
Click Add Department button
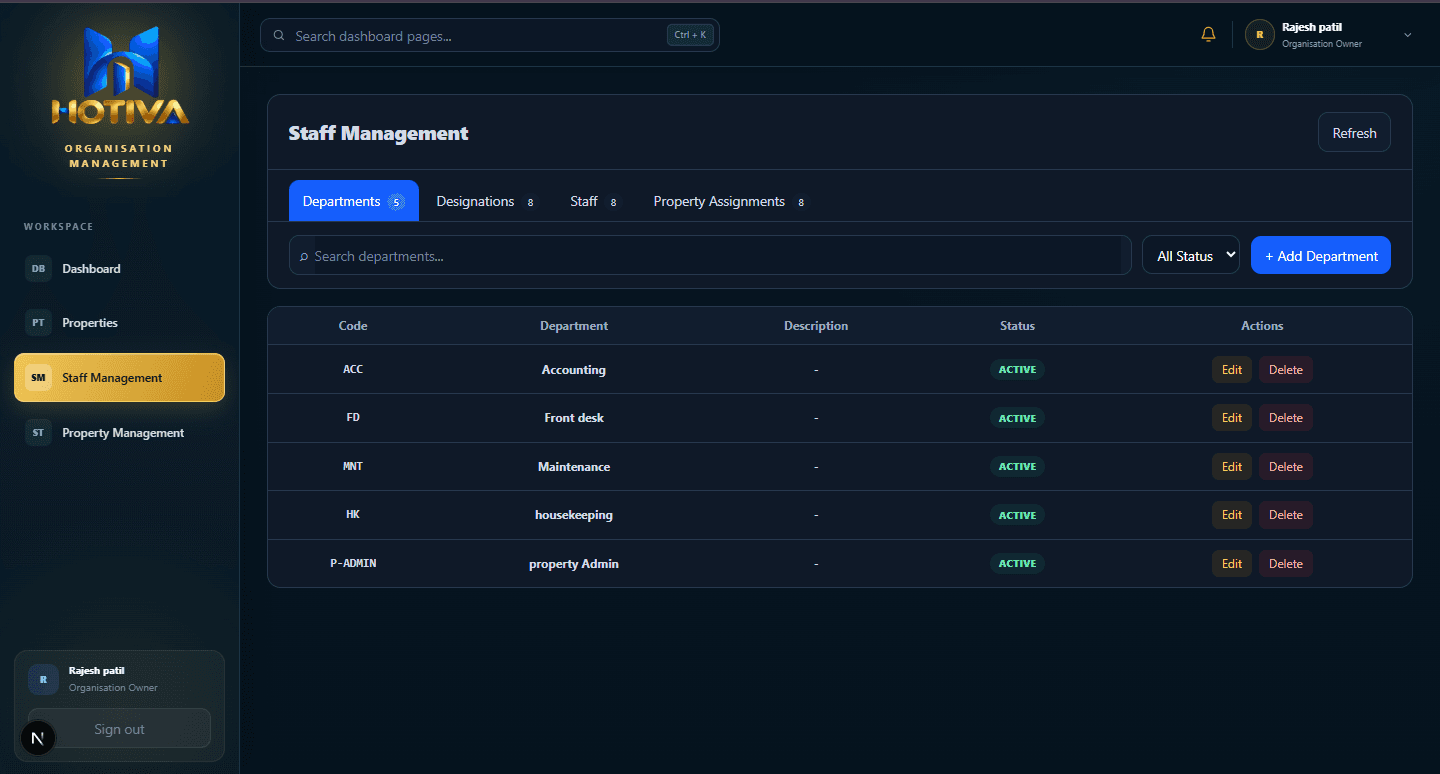1321,255
